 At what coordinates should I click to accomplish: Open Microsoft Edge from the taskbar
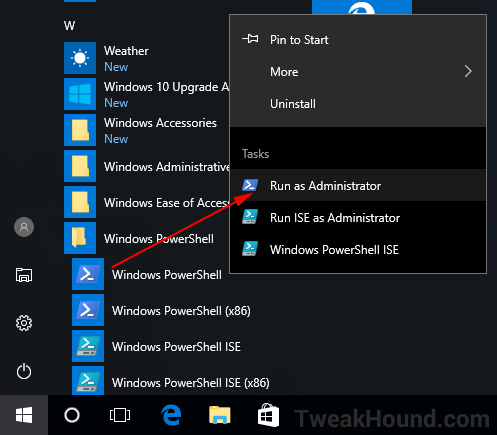pyautogui.click(x=171, y=415)
